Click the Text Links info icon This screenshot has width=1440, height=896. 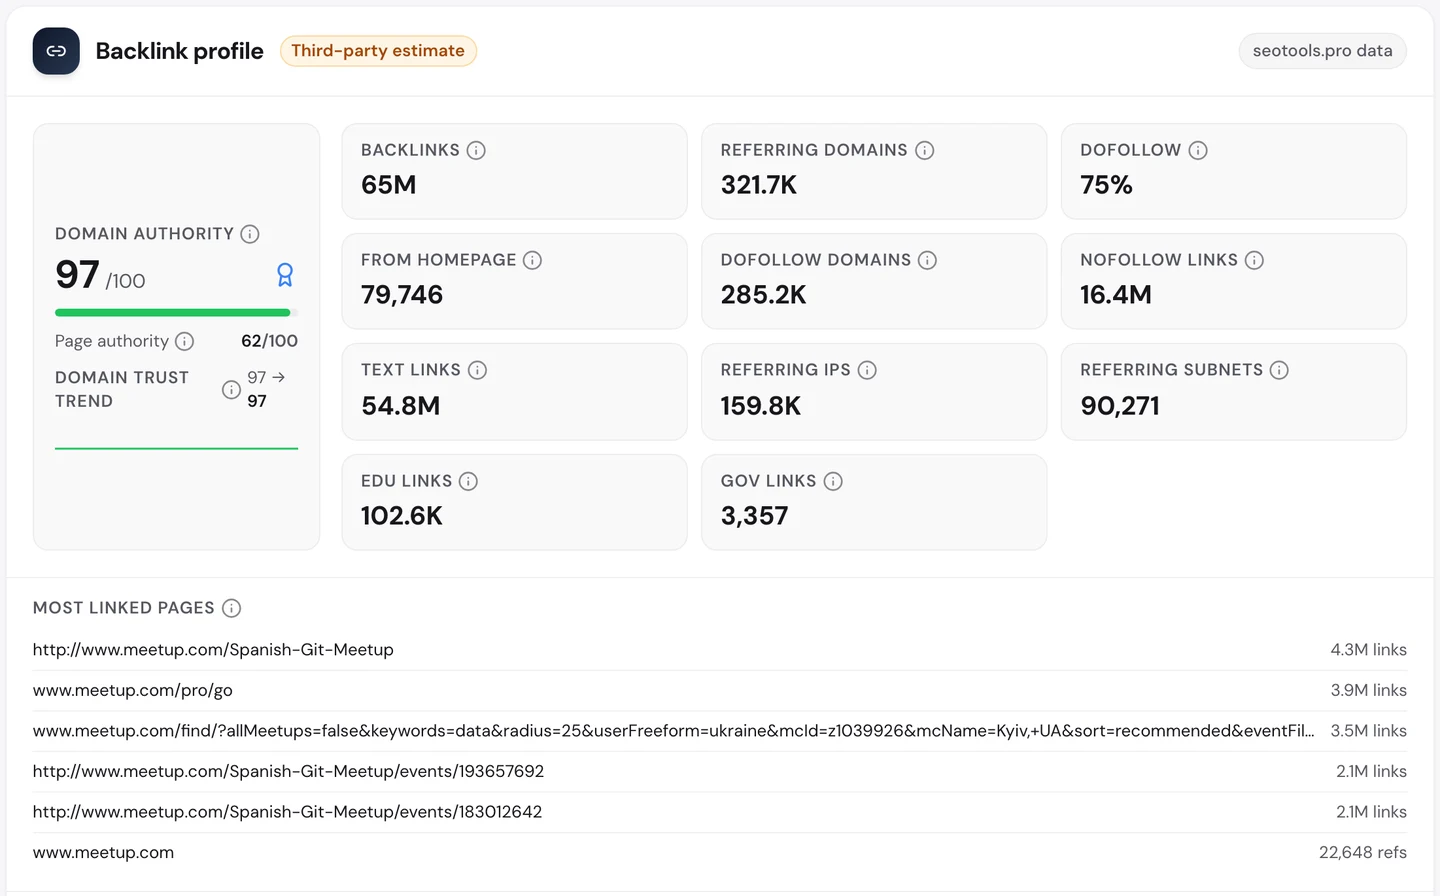[478, 370]
